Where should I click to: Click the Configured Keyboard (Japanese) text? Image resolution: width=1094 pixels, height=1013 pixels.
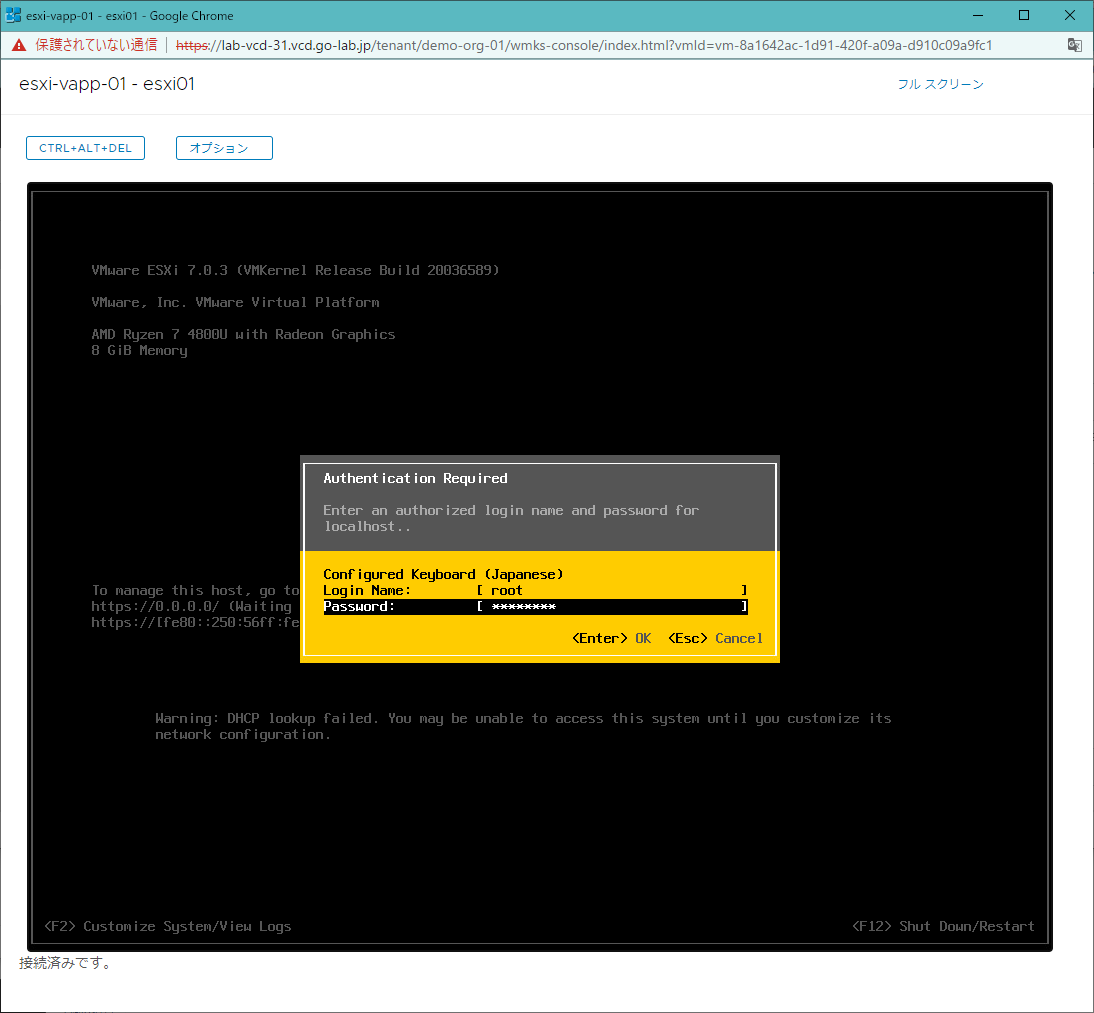click(x=443, y=574)
